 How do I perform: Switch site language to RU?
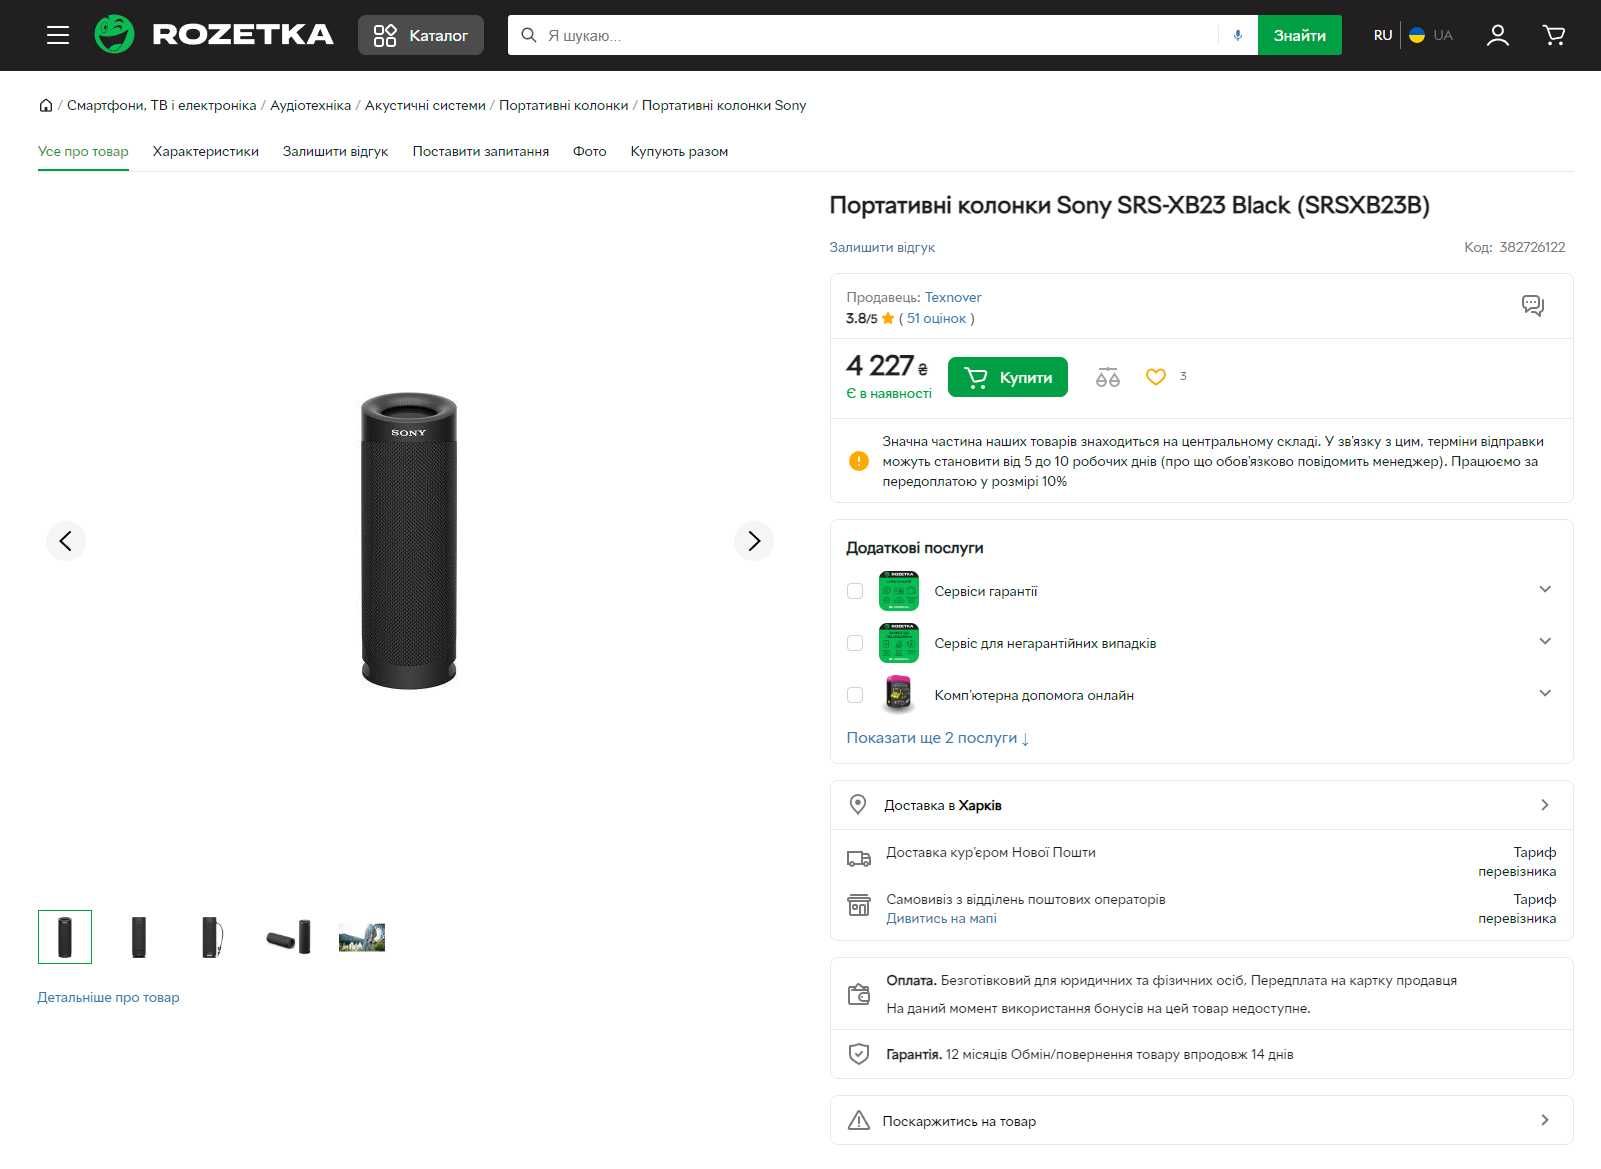[1383, 35]
